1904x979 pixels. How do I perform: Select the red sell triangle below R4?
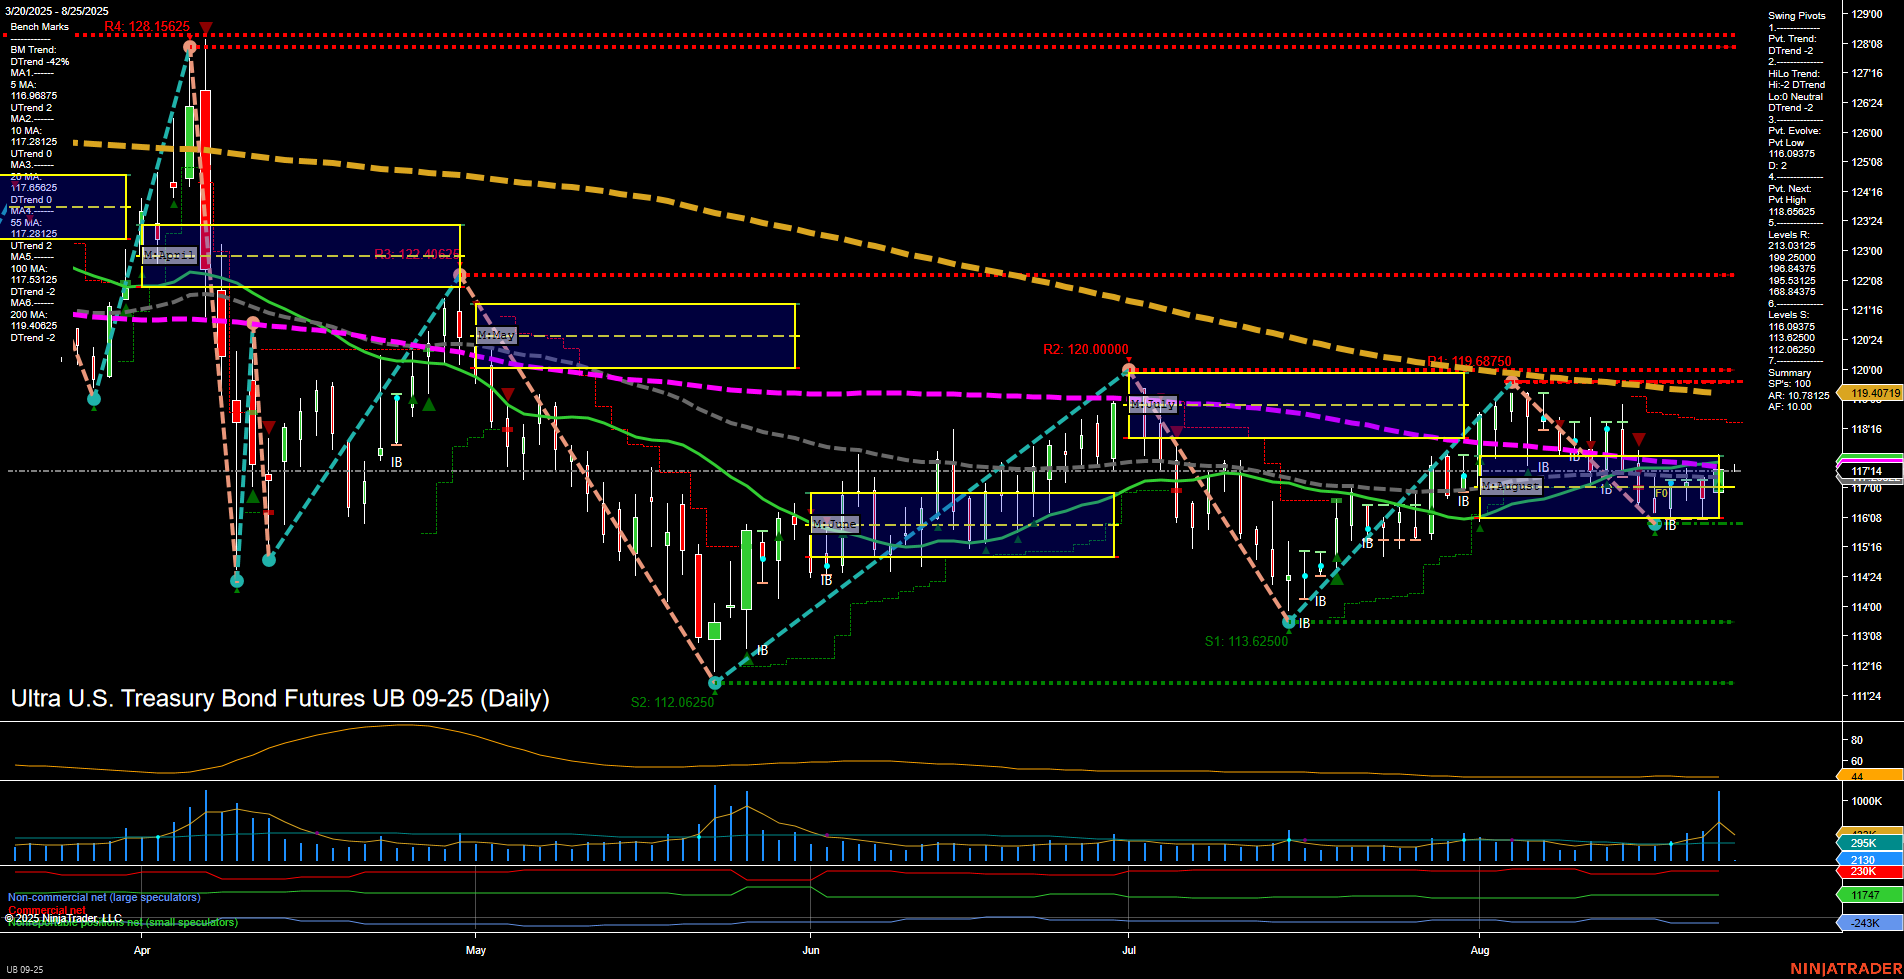coord(206,25)
